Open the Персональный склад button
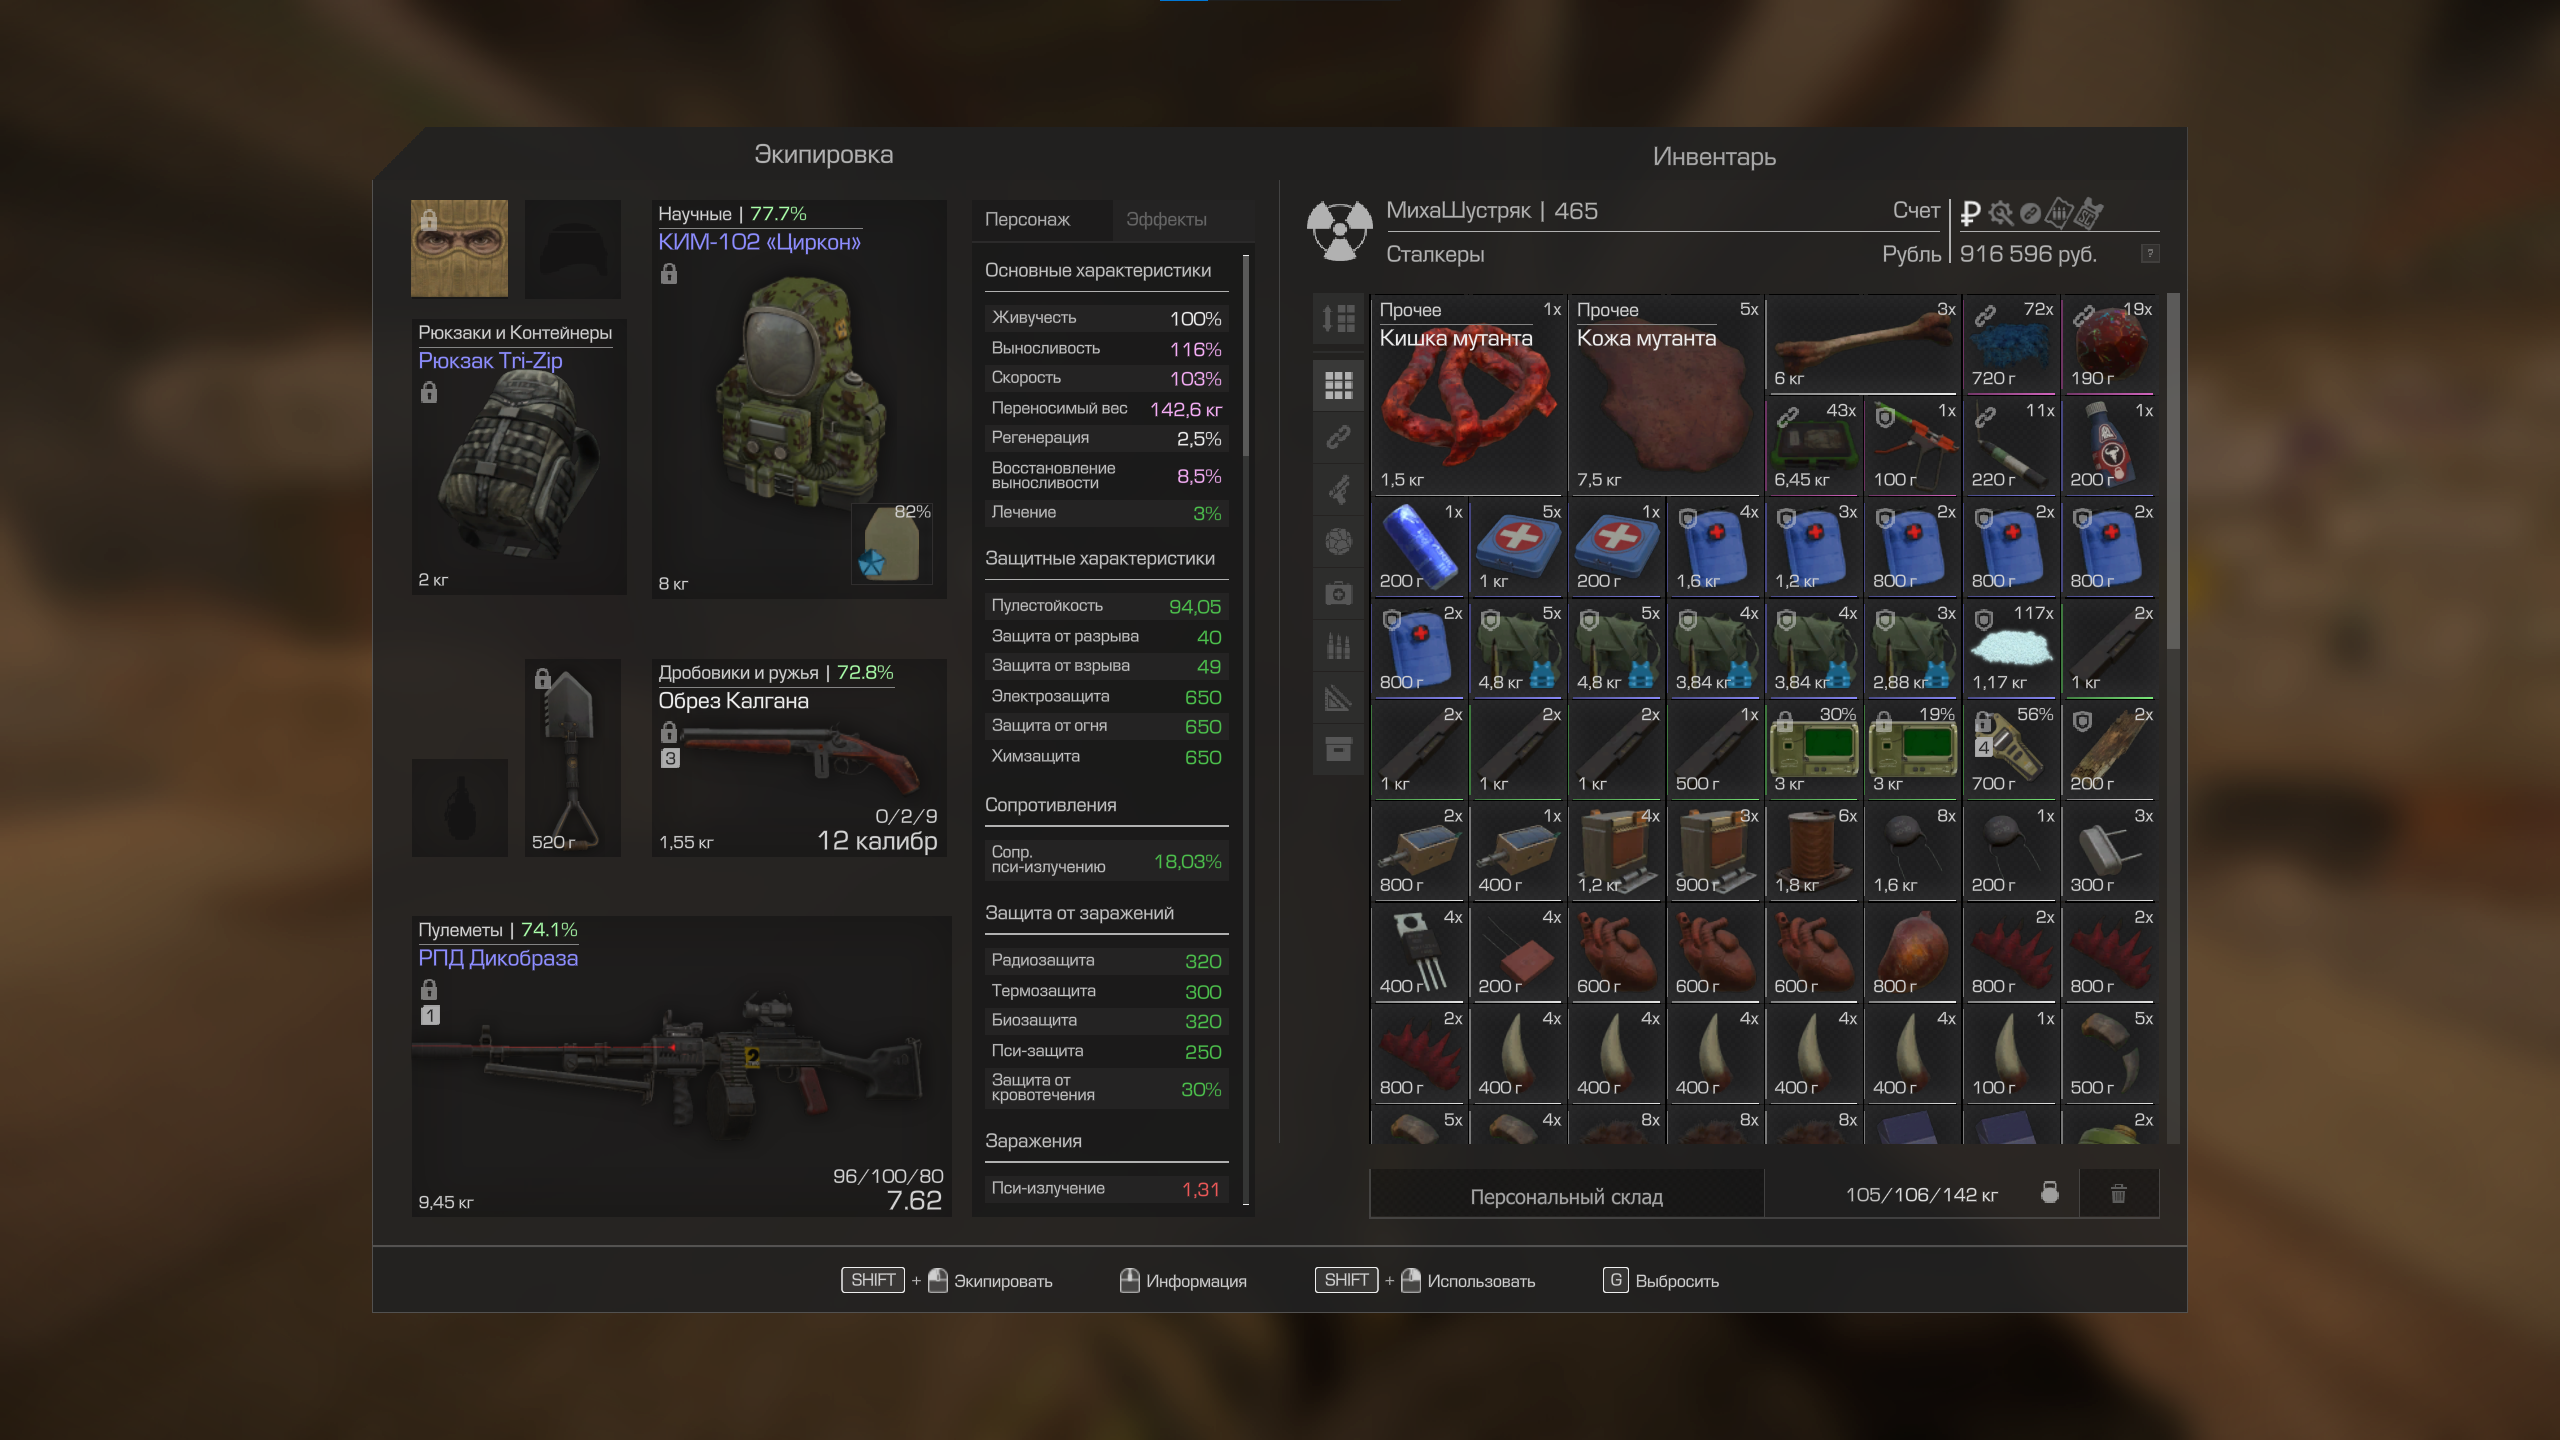The width and height of the screenshot is (2560, 1440). click(1566, 1196)
